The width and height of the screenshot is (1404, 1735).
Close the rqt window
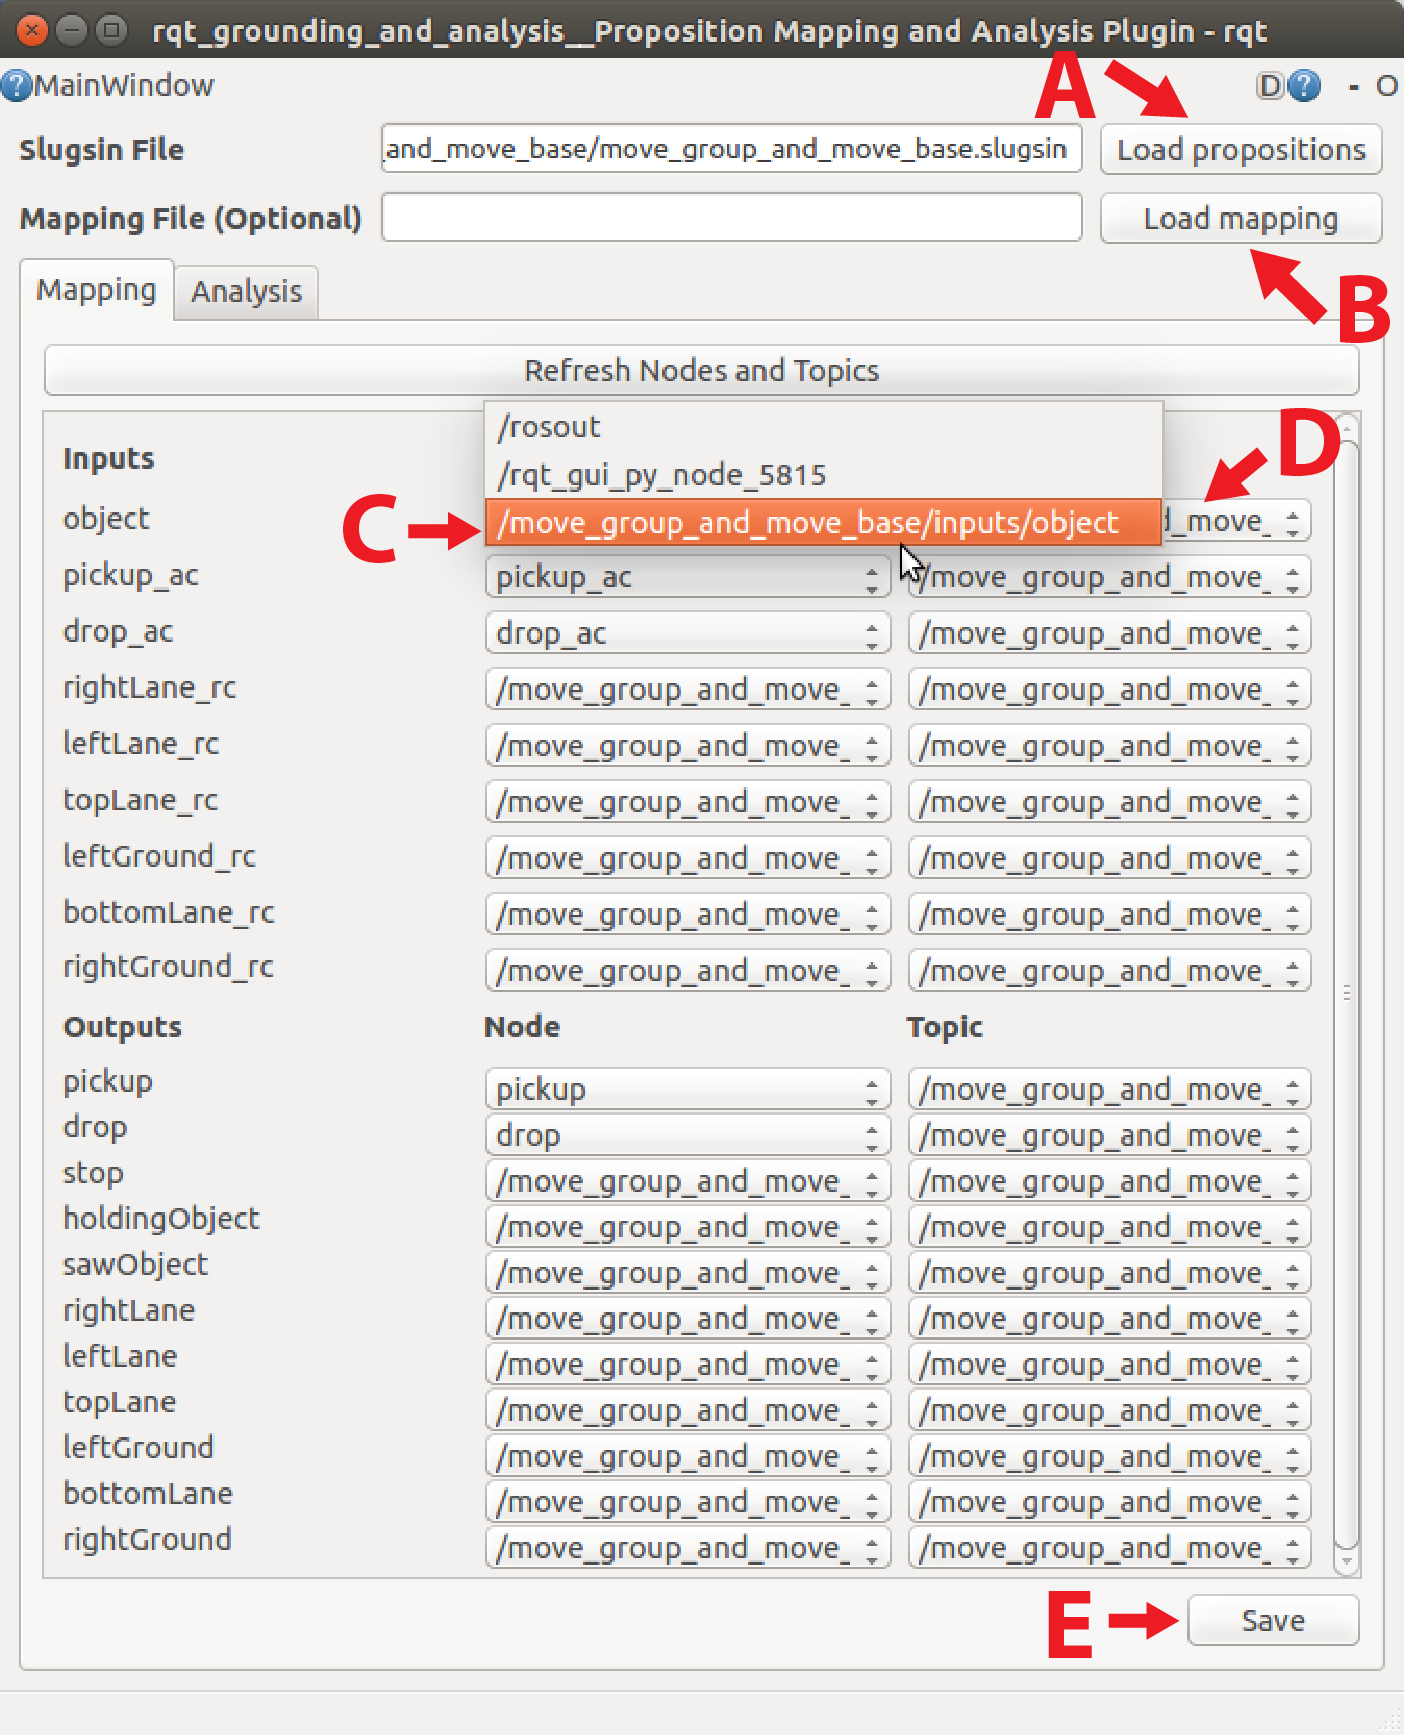[32, 30]
